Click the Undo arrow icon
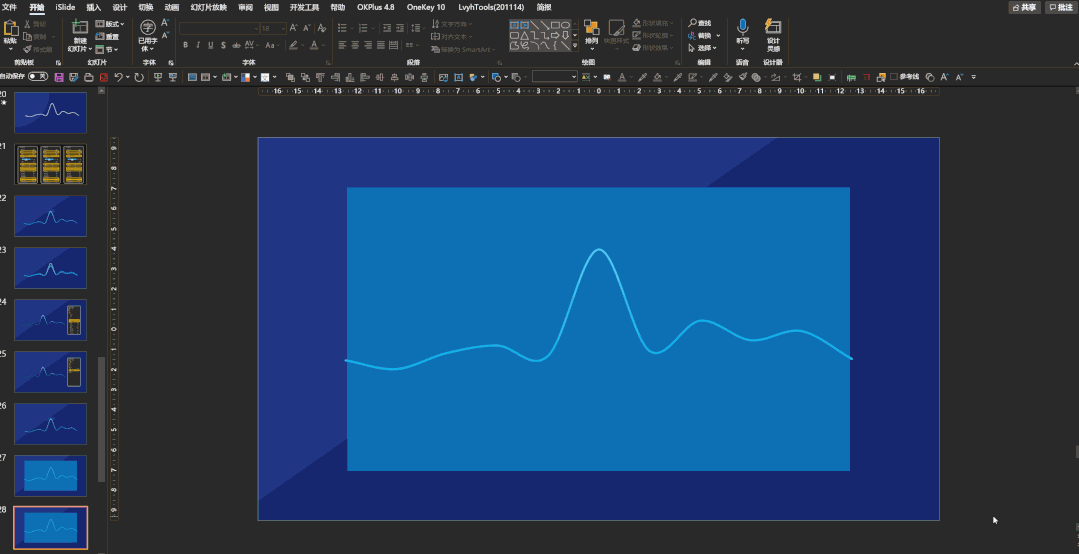This screenshot has height=554, width=1079. (118, 77)
